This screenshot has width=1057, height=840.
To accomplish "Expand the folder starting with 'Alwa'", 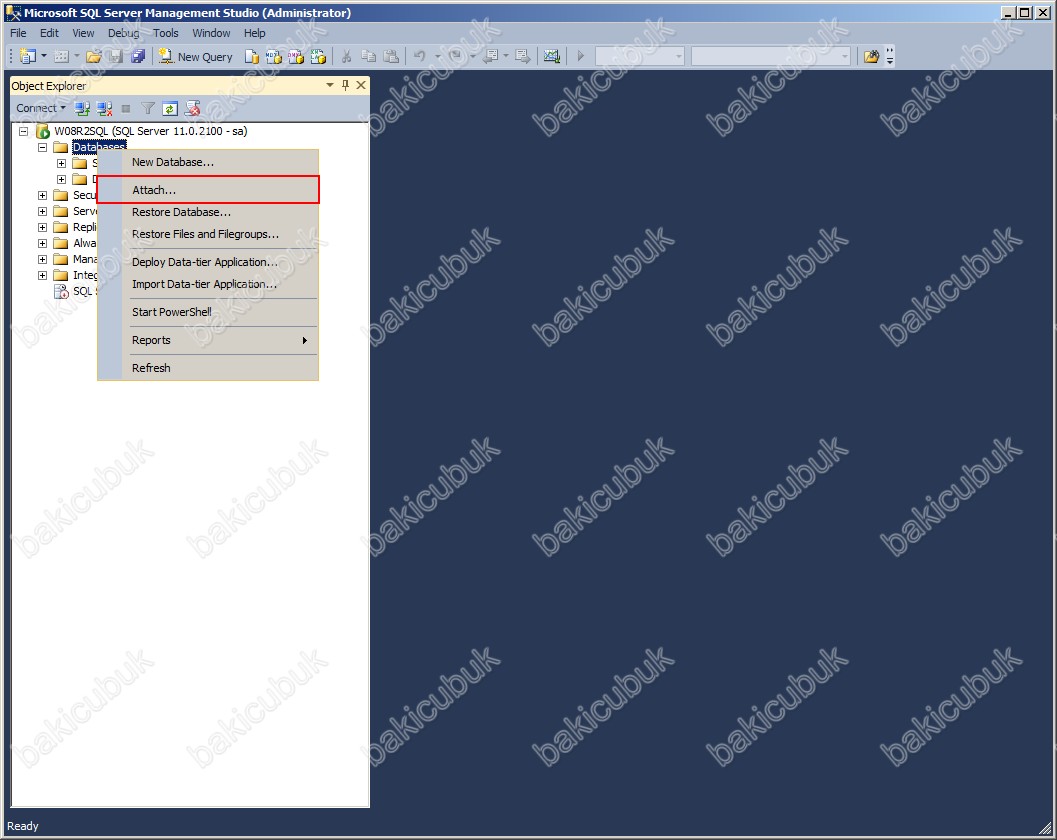I will [x=42, y=243].
